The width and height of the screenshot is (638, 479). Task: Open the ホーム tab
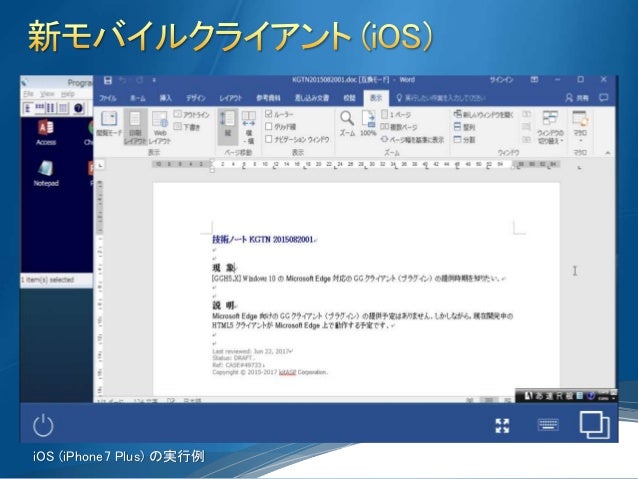click(x=138, y=98)
